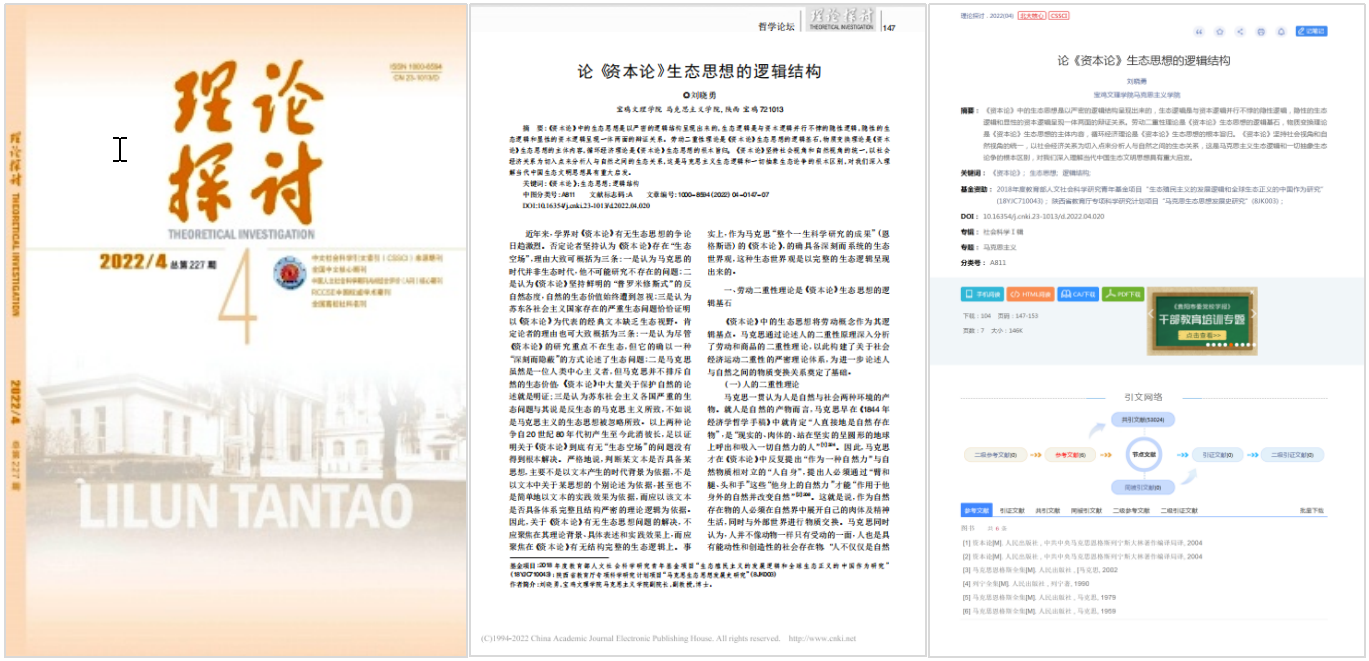Screen dimensions: 1369x661
Task: Click the 引文网络 section heading
Action: pyautogui.click(x=1142, y=397)
